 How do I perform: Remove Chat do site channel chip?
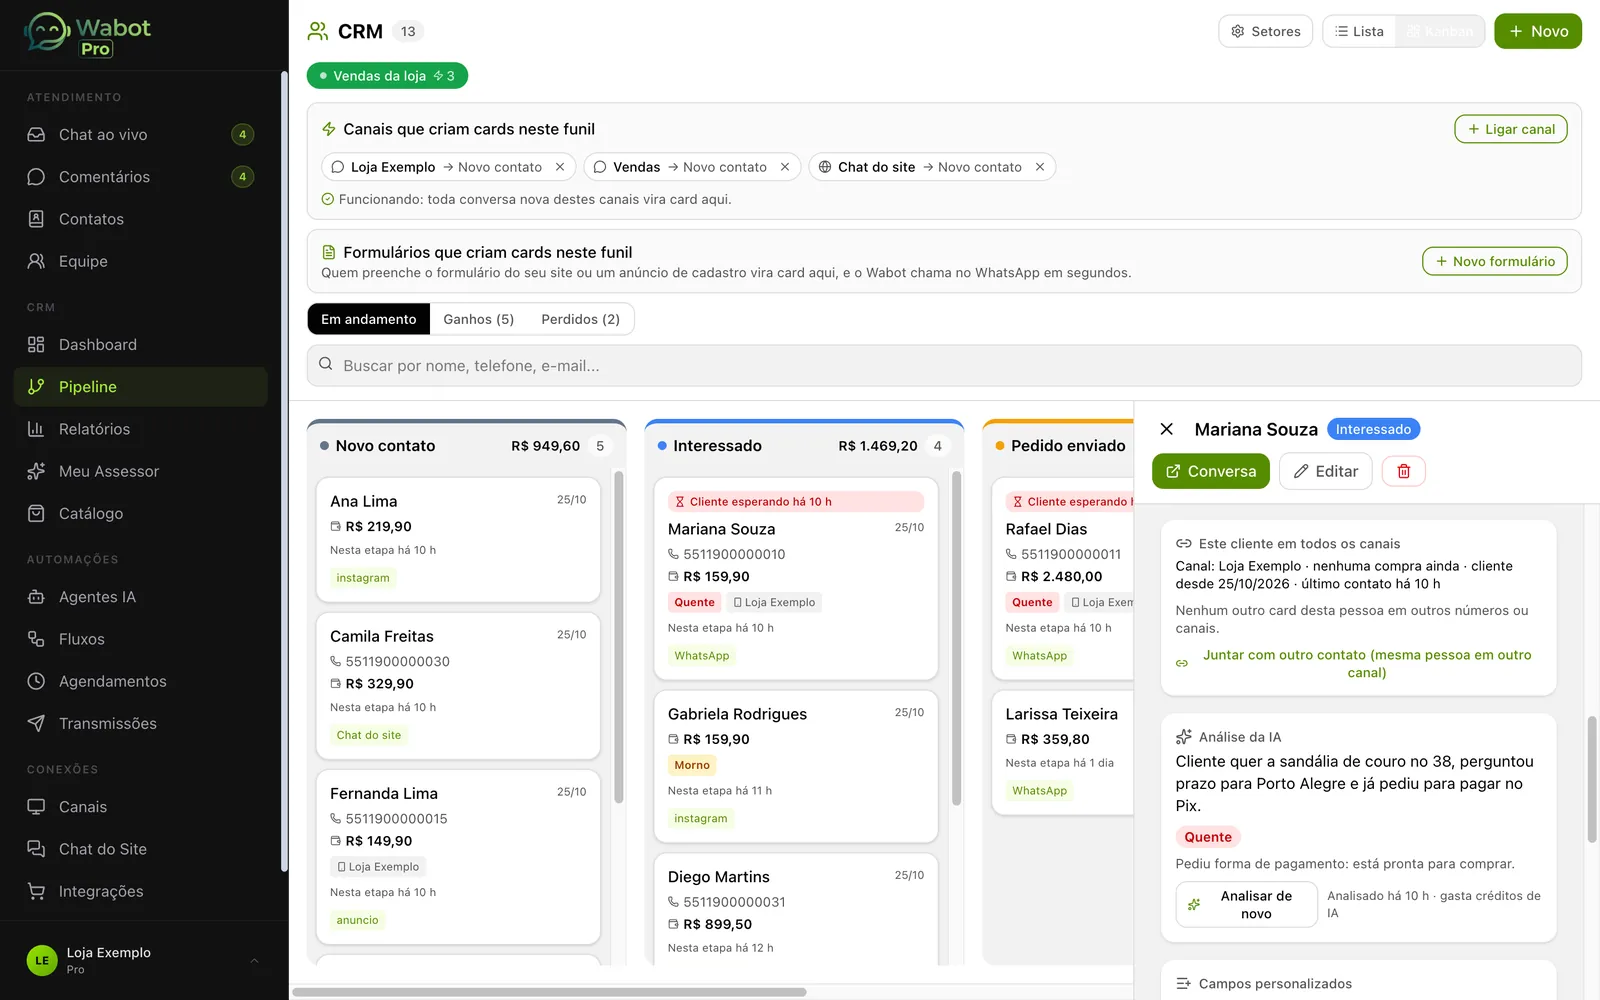tap(1040, 167)
